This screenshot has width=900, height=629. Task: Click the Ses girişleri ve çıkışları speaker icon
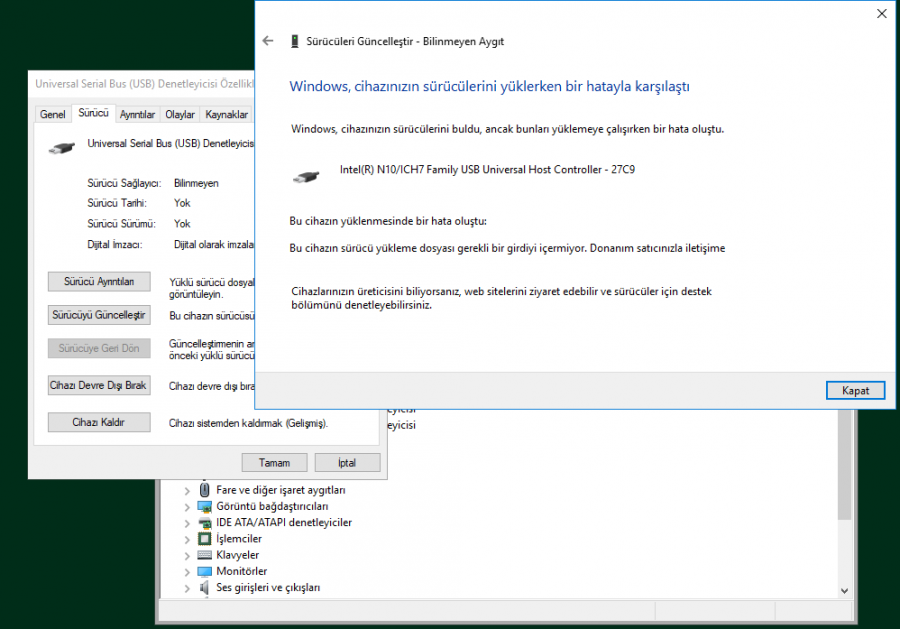205,587
